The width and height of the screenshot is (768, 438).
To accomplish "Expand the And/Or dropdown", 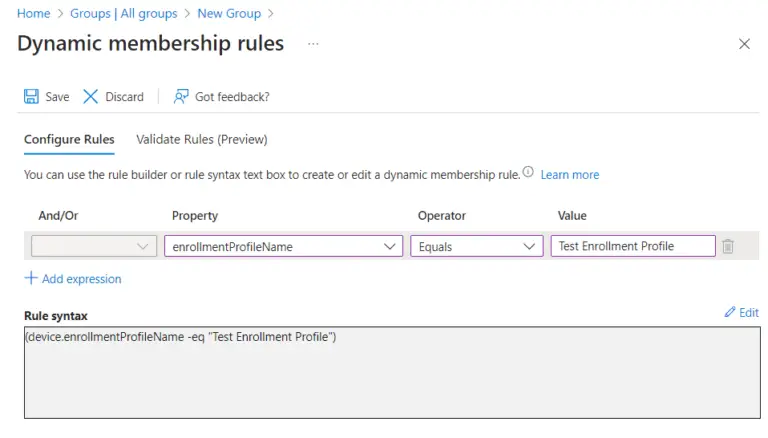I will [x=94, y=246].
